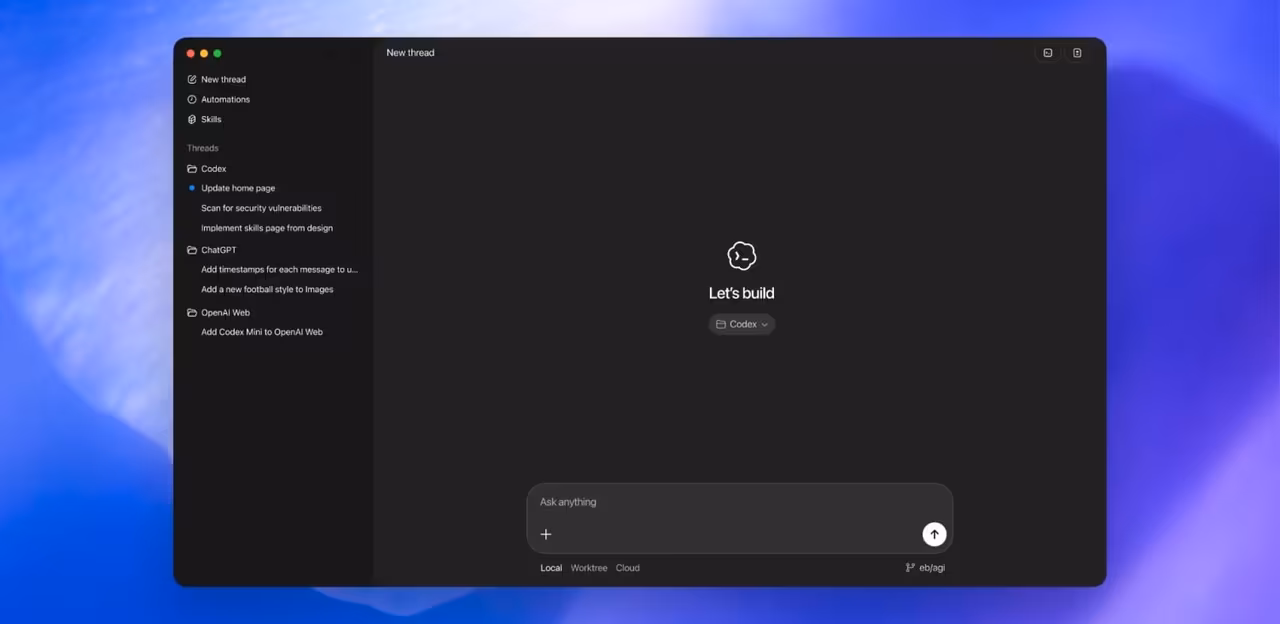Open Implement skills page from design thread
Viewport: 1280px width, 624px height.
(267, 228)
